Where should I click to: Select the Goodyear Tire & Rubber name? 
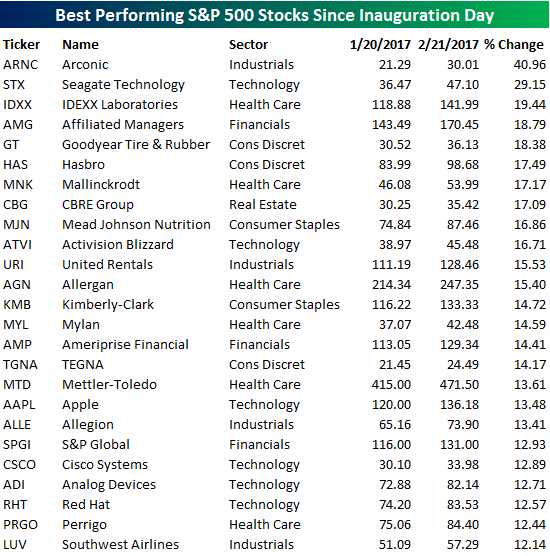click(136, 145)
